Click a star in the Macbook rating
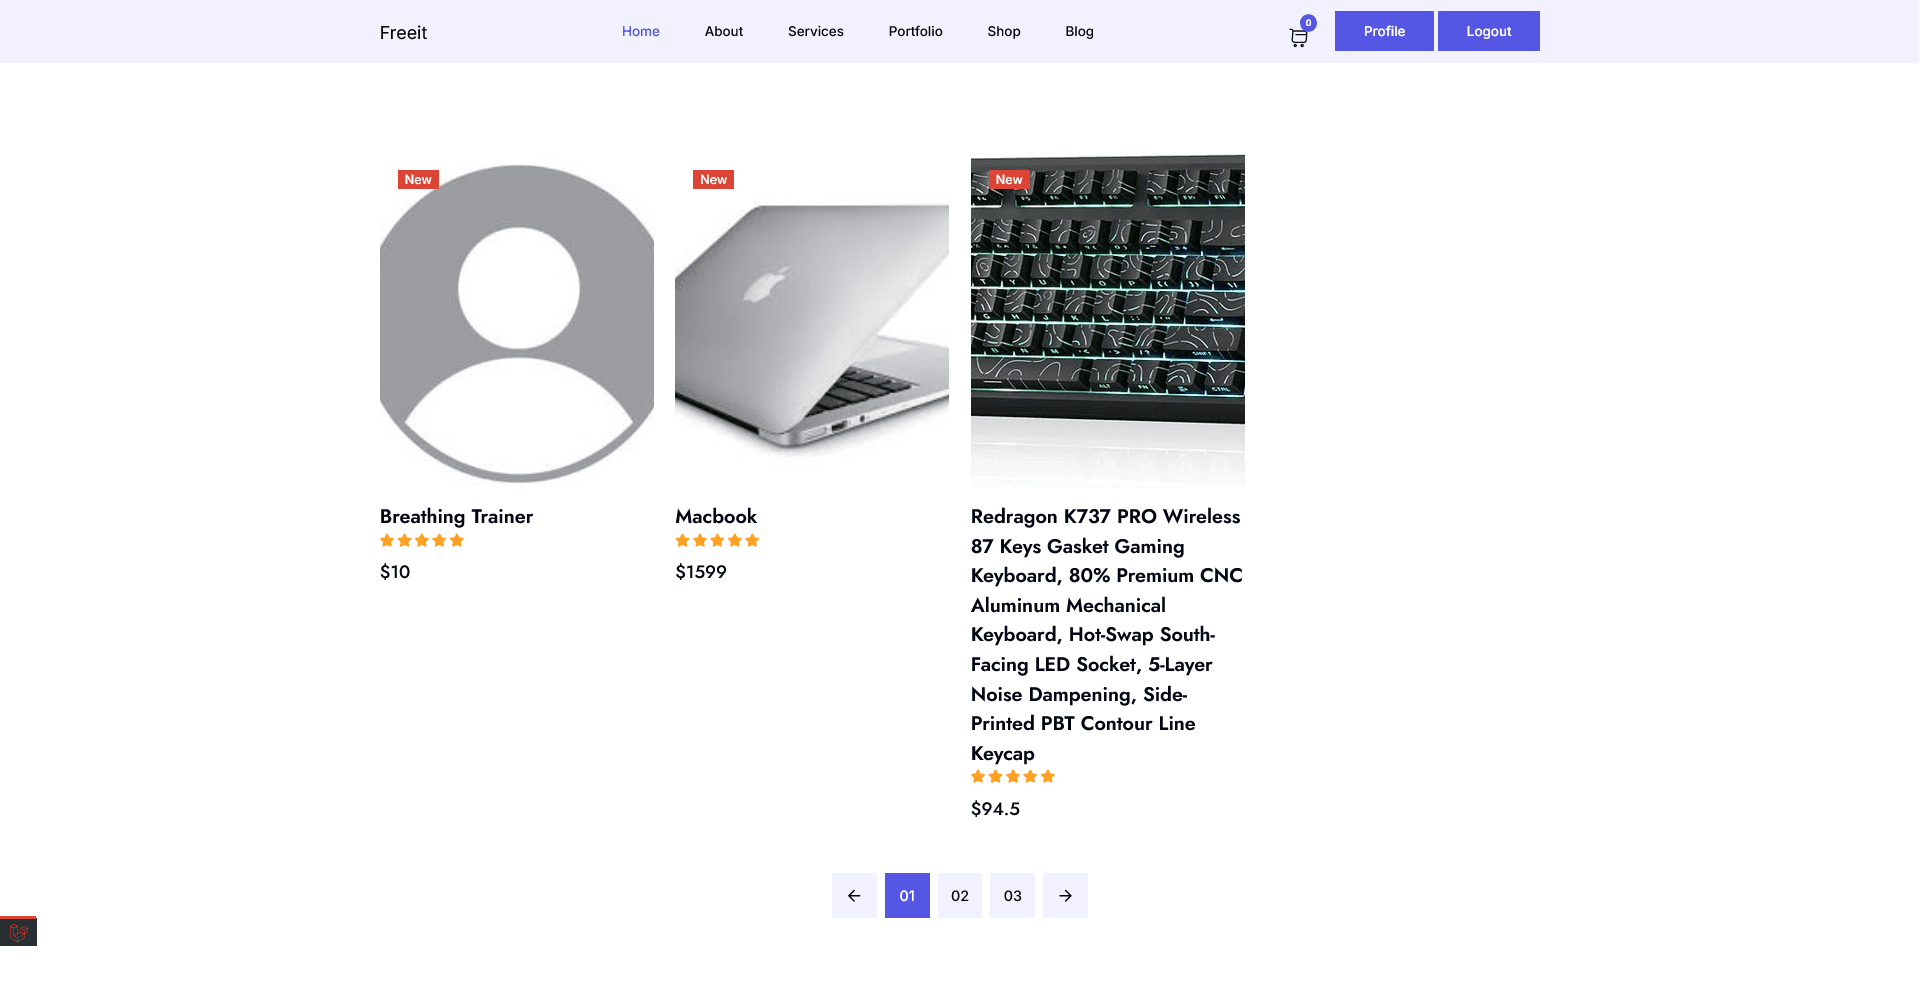 pyautogui.click(x=717, y=540)
